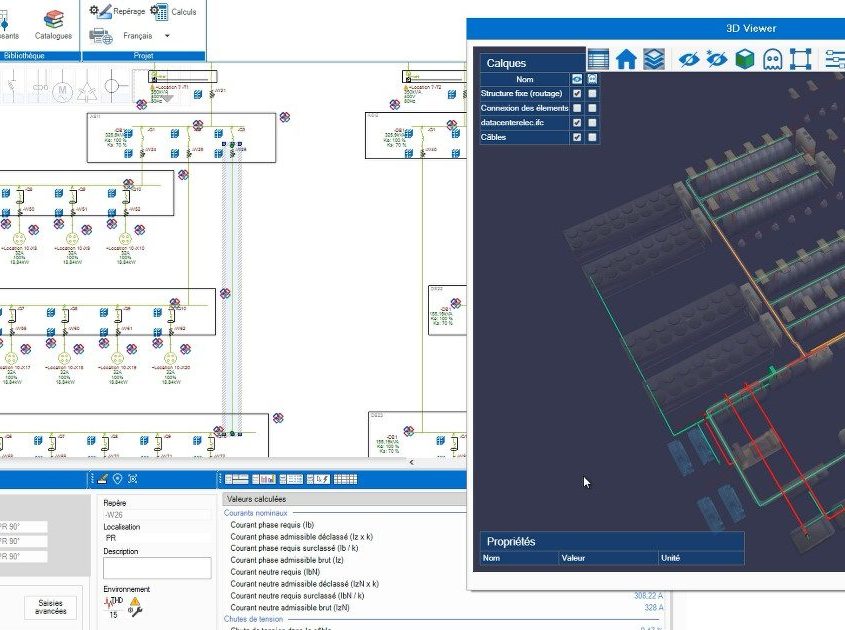Click the Localisation field showing PR
Viewport: 845px width, 630px height.
click(157, 538)
